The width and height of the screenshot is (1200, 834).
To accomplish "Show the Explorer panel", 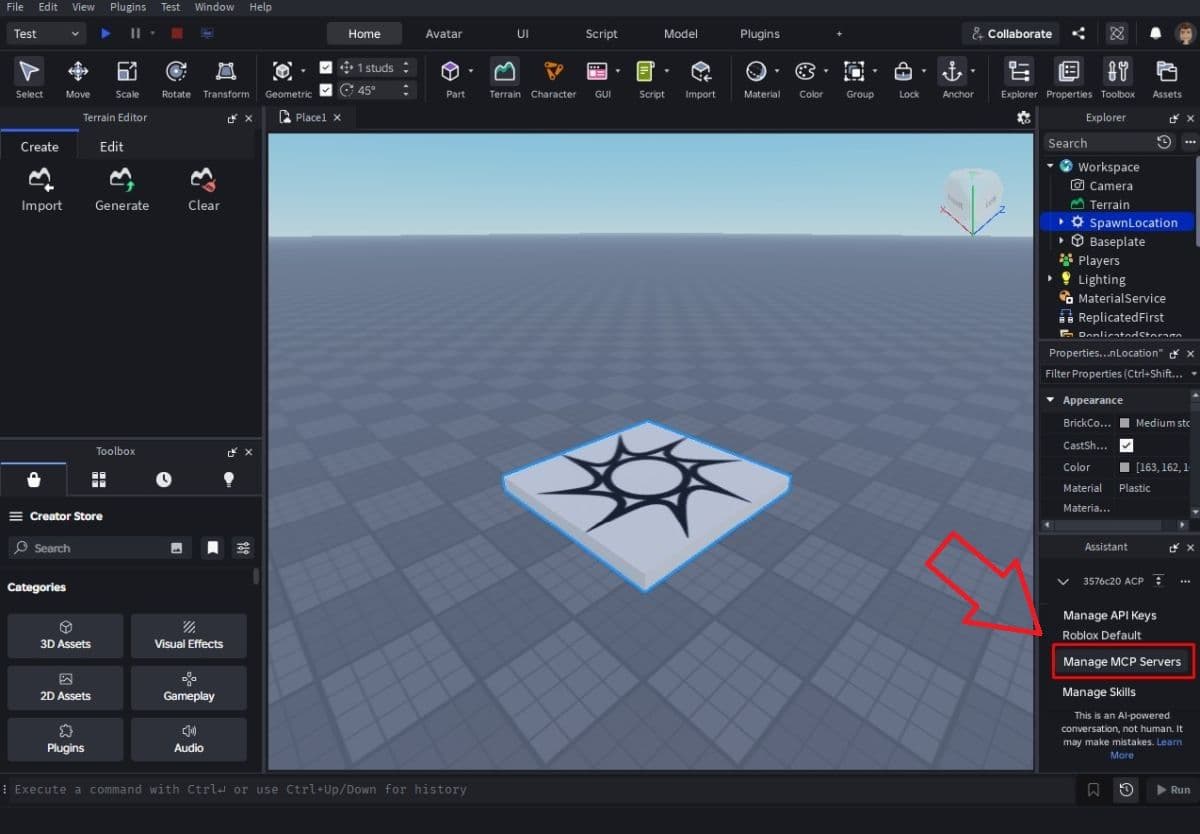I will pyautogui.click(x=1019, y=79).
